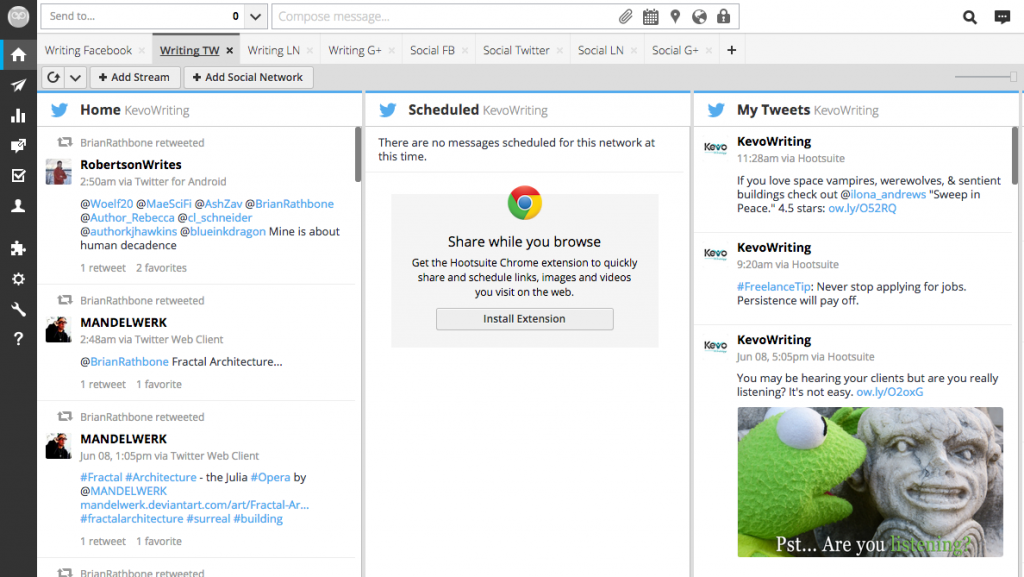The height and width of the screenshot is (577, 1024).
Task: Open the @Woelf20 mention link
Action: click(106, 204)
